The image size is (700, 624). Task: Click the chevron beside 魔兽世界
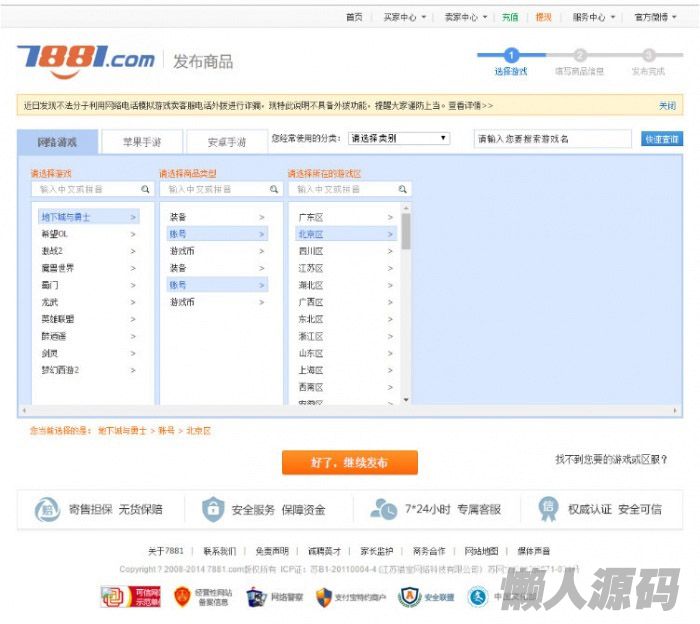point(133,268)
